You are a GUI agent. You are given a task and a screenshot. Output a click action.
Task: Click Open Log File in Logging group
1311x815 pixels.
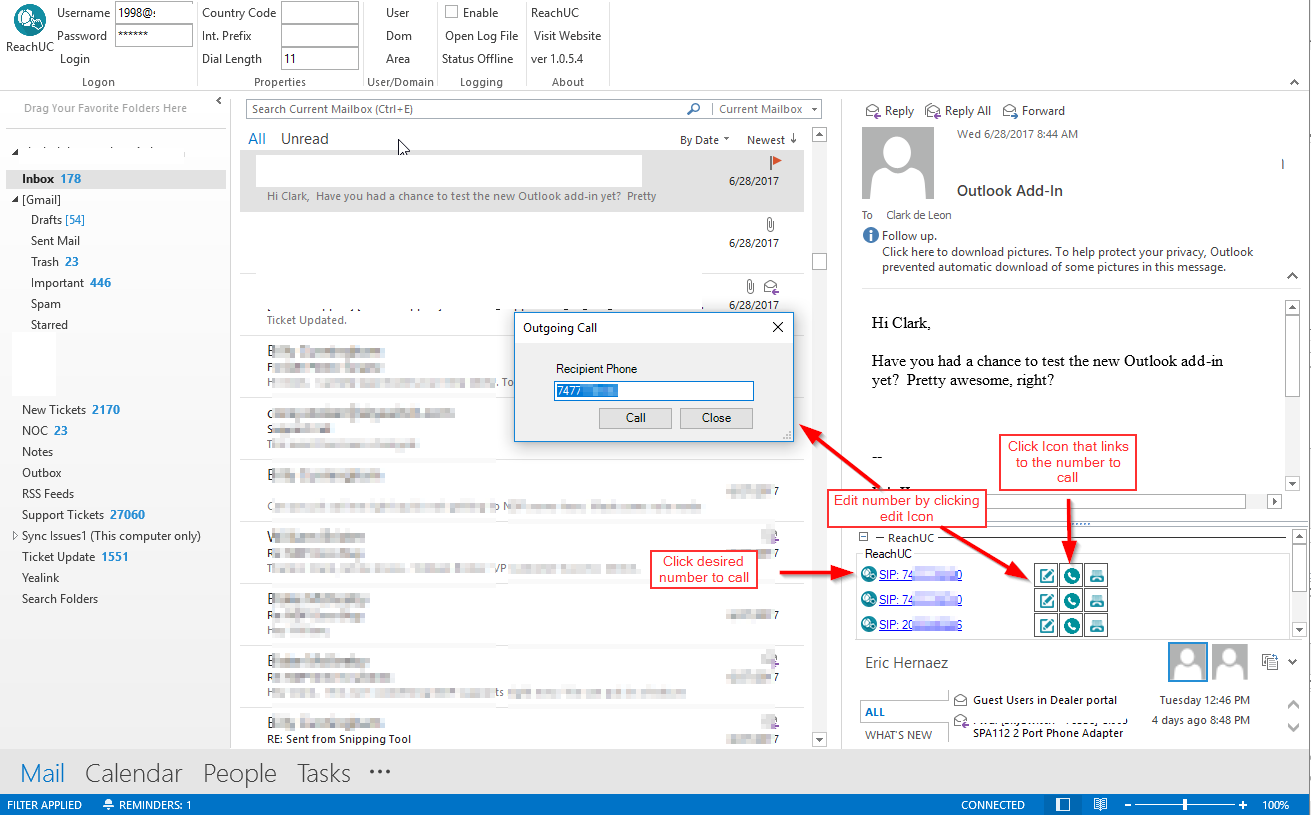[482, 36]
